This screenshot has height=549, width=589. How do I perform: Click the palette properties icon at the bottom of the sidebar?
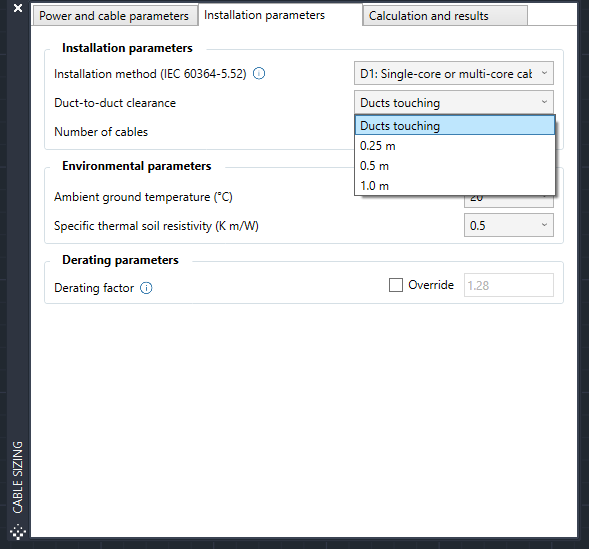(x=18, y=532)
